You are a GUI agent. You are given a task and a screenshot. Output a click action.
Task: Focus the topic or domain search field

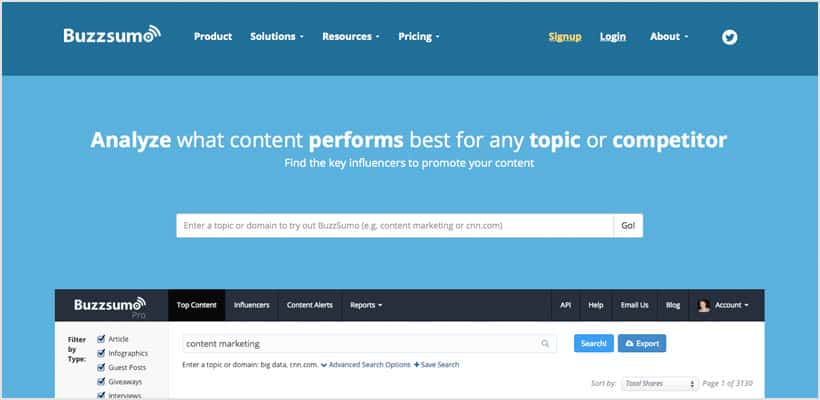click(395, 226)
